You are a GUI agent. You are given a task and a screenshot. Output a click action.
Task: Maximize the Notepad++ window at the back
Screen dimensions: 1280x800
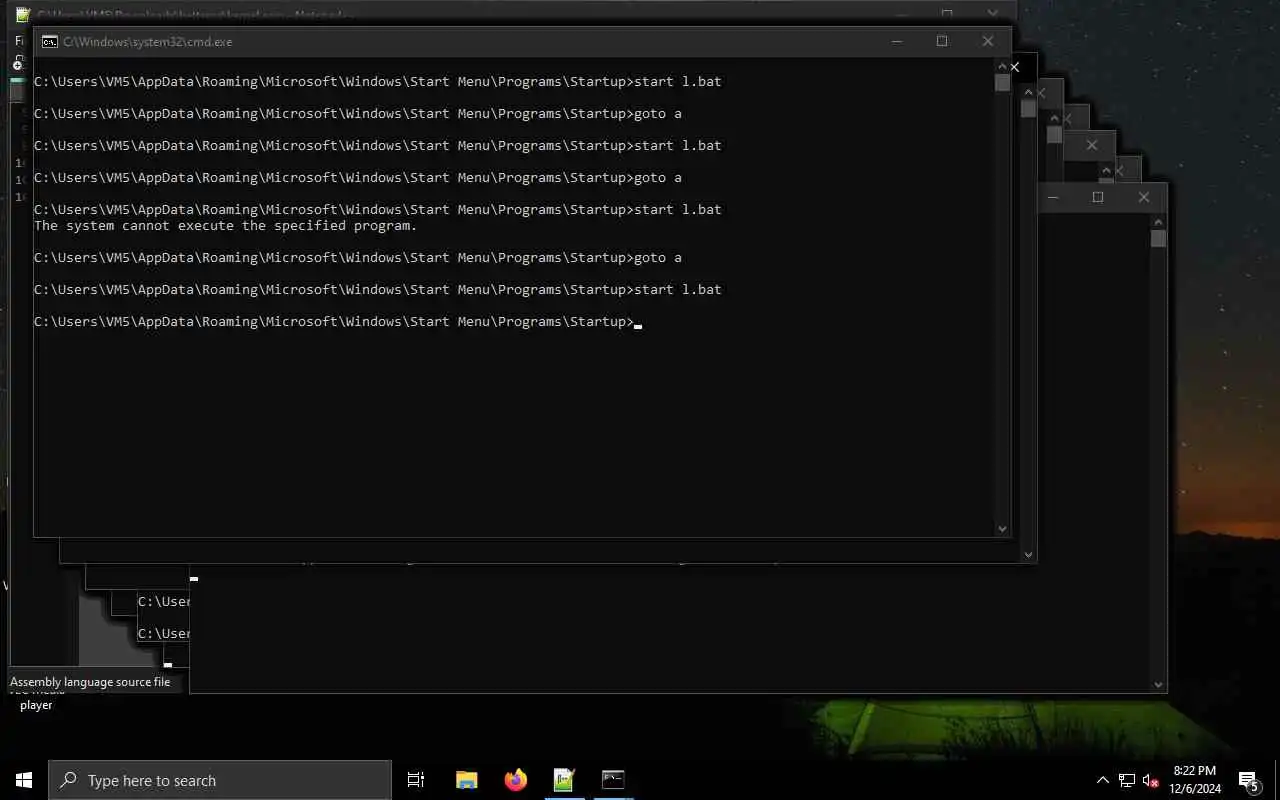click(x=947, y=14)
